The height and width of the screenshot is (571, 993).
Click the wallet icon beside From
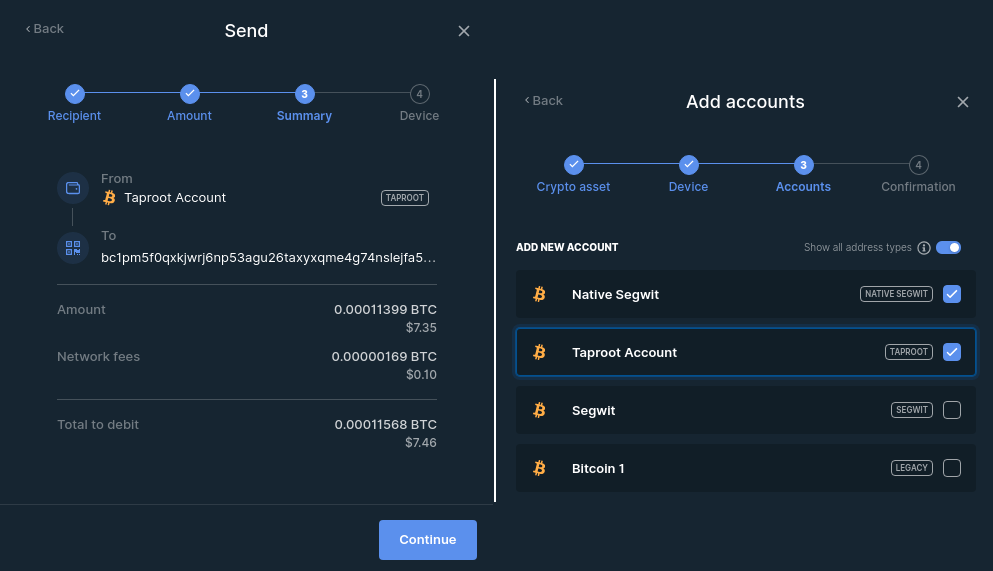(x=73, y=188)
